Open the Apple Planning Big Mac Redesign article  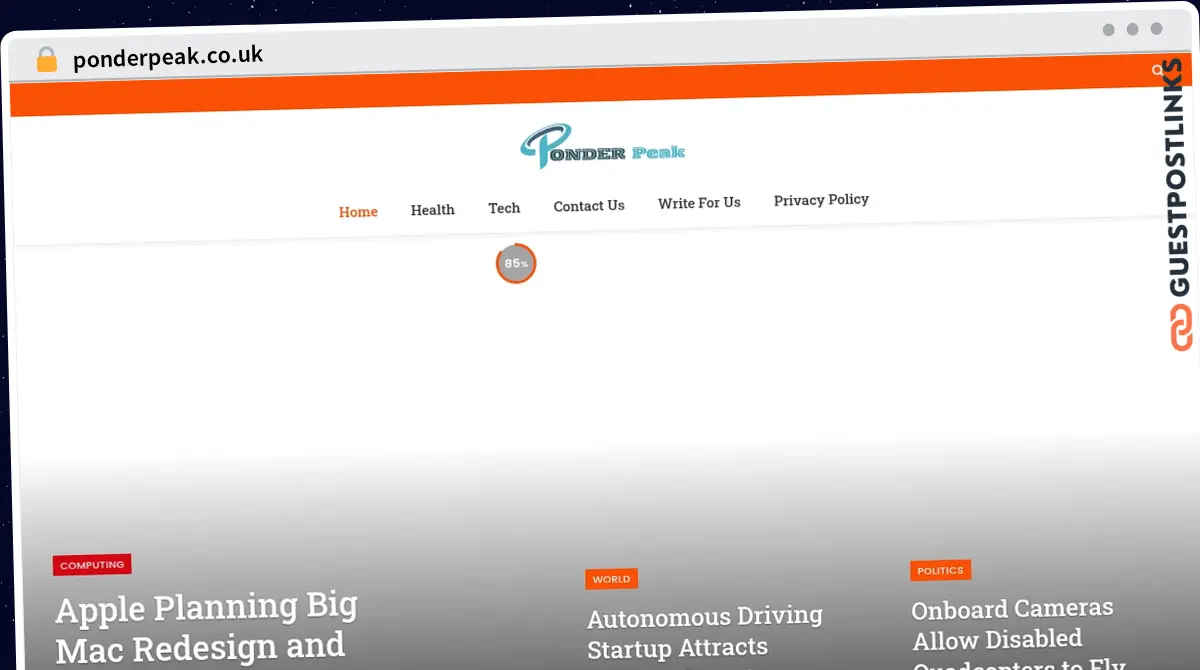coord(206,628)
